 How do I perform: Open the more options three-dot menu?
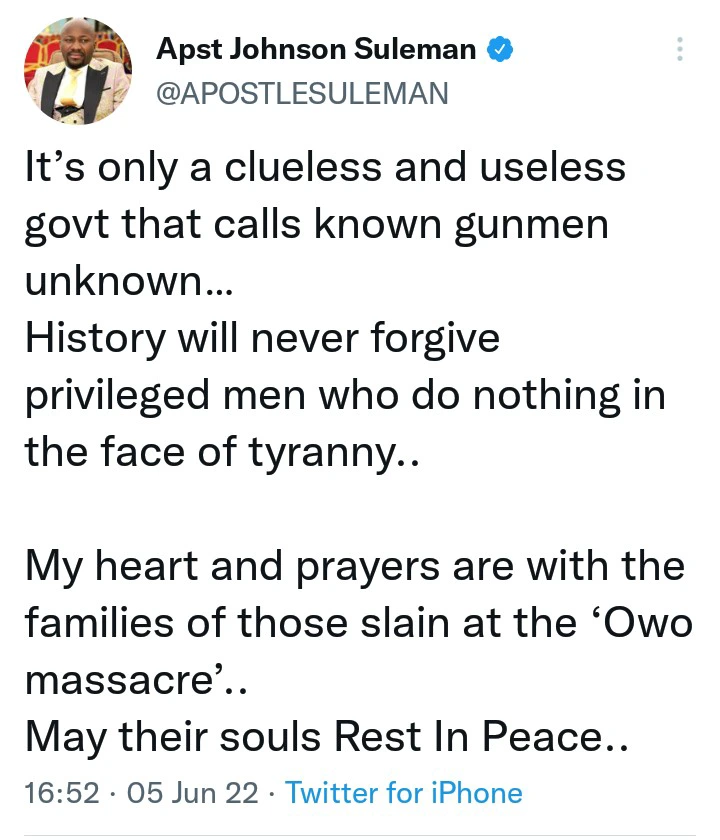coord(680,50)
